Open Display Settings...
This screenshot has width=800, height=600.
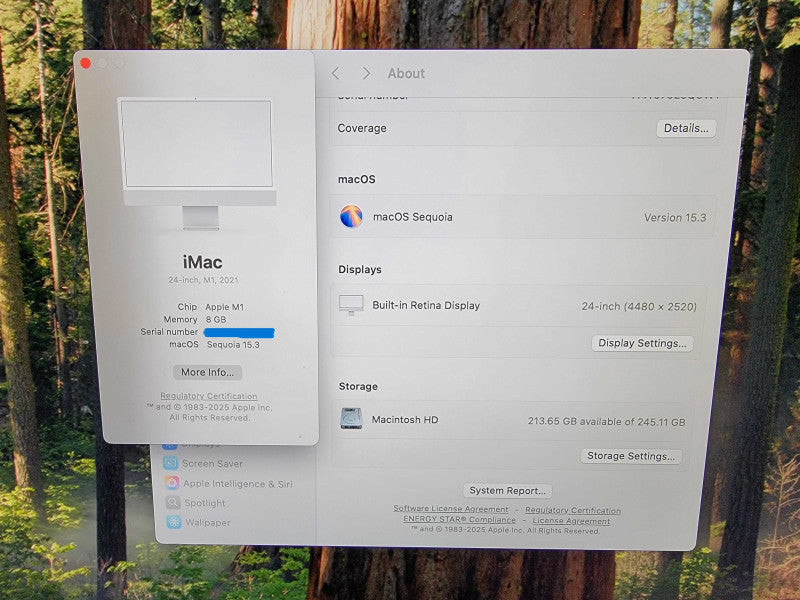coord(642,343)
